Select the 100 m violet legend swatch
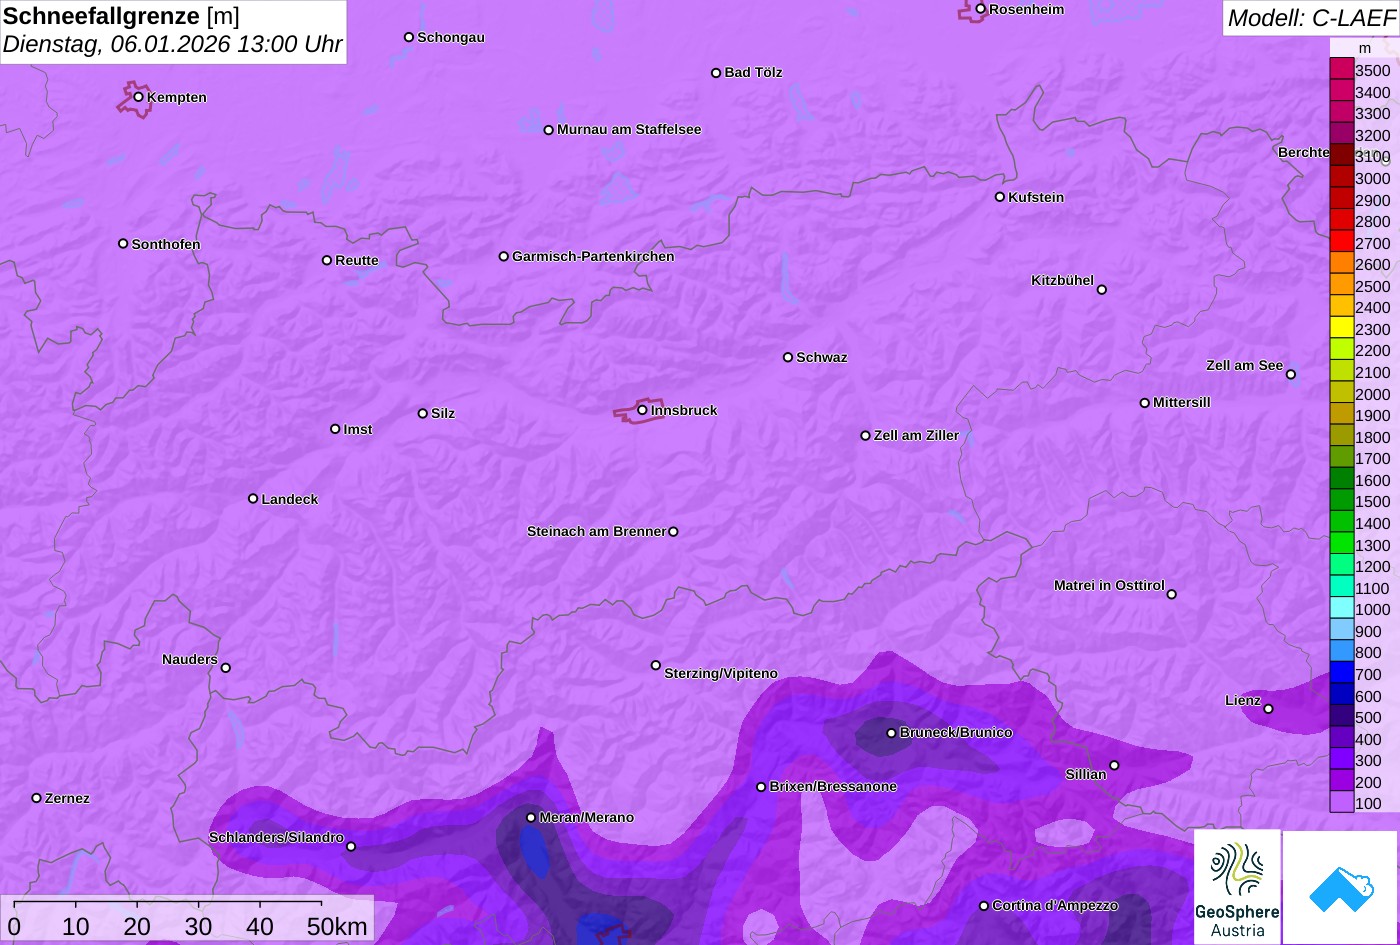 pos(1341,802)
